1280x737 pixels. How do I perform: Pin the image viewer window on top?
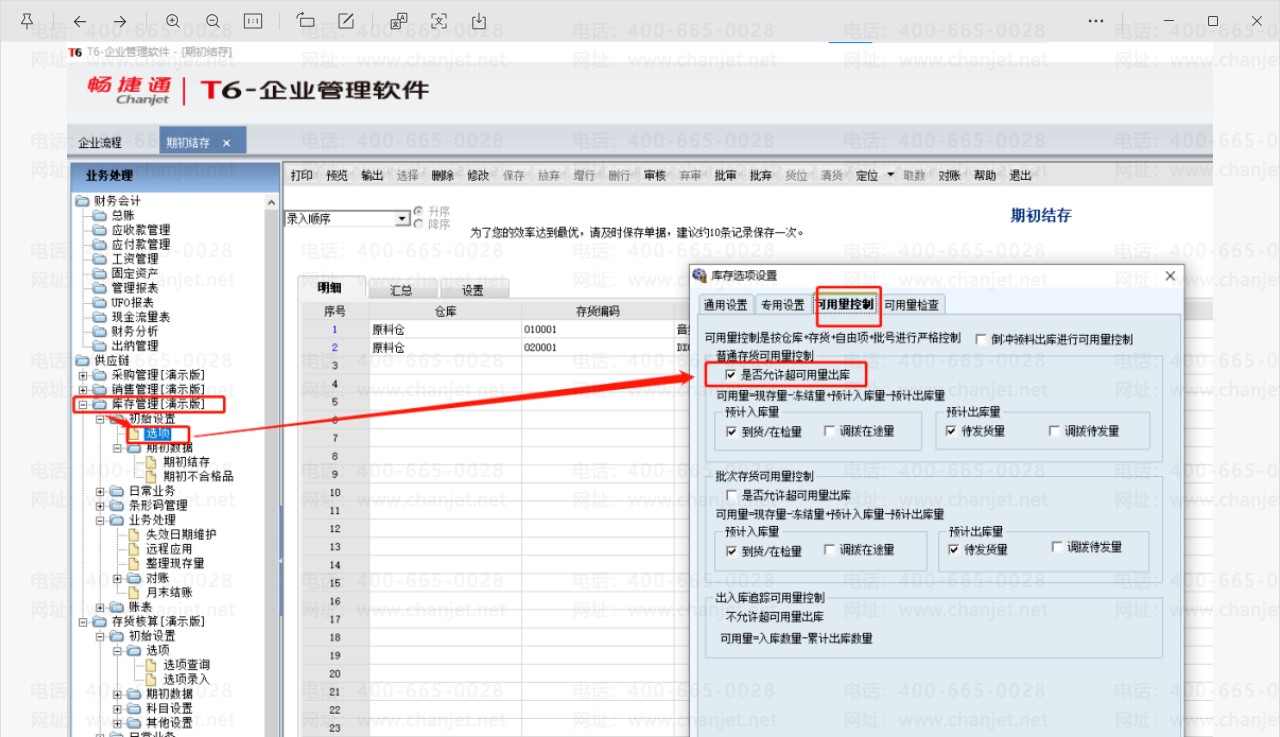(27, 21)
